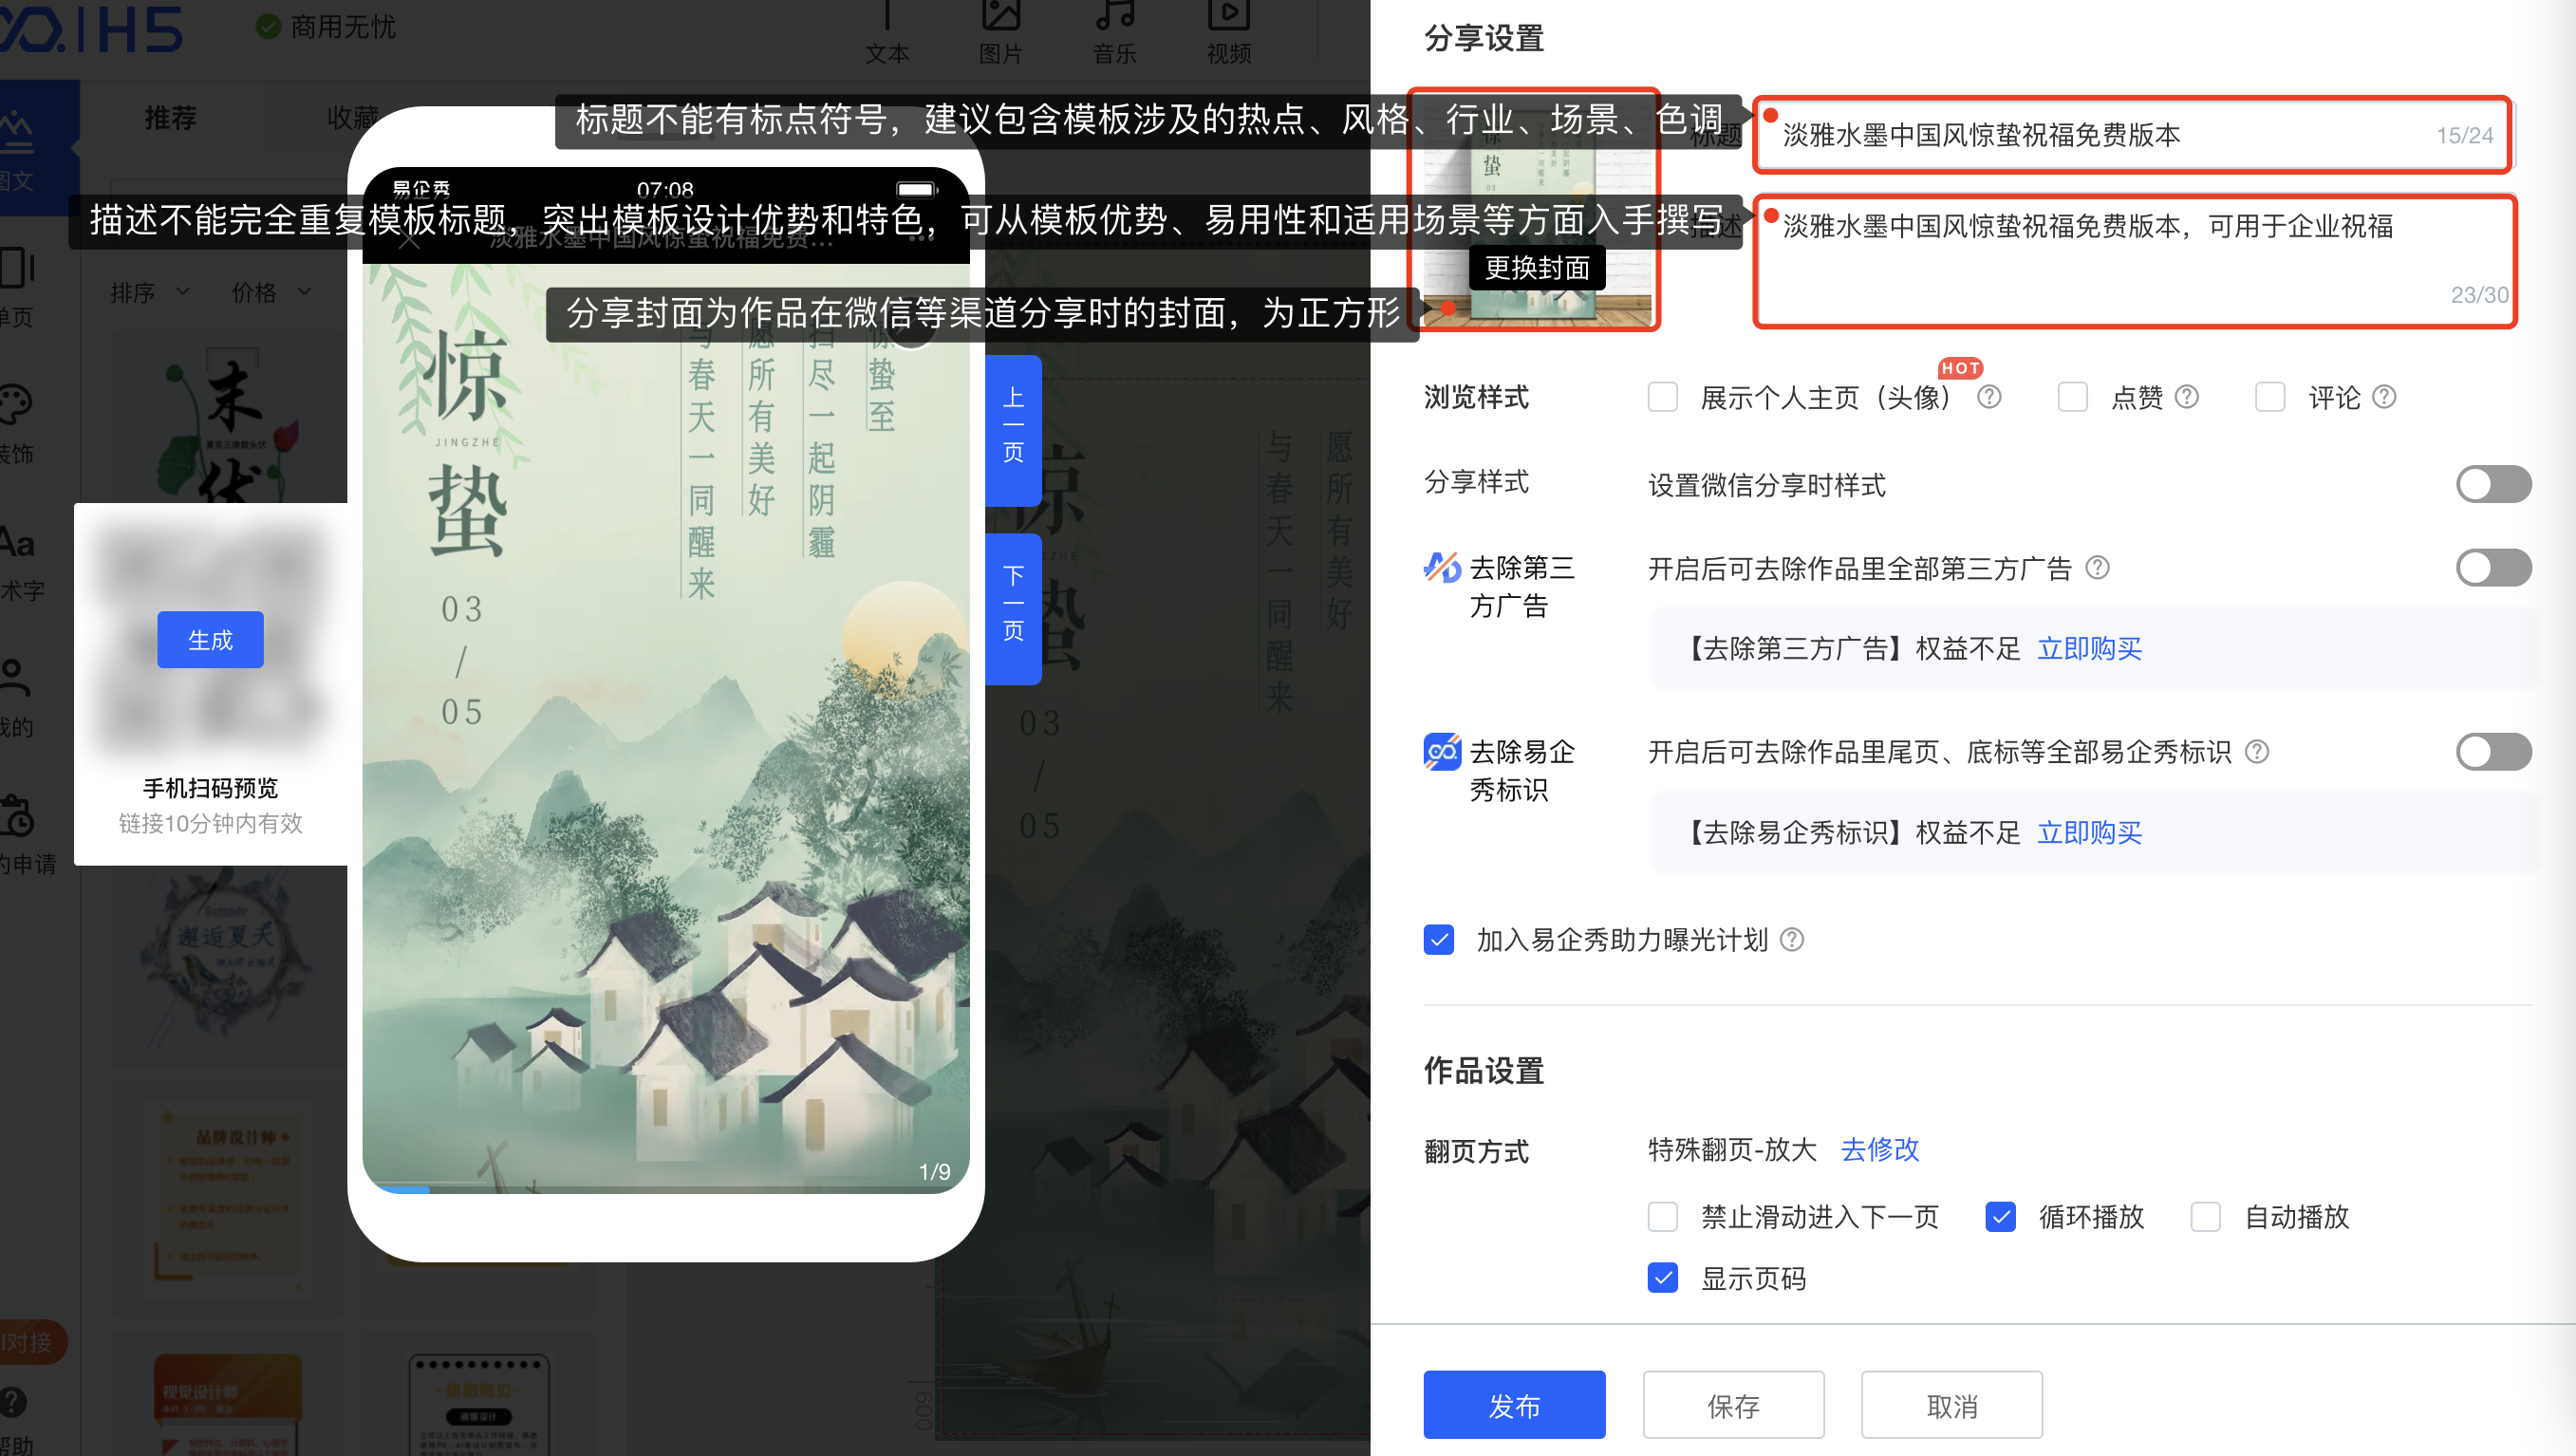Click the 生成 QR code button

tap(210, 639)
